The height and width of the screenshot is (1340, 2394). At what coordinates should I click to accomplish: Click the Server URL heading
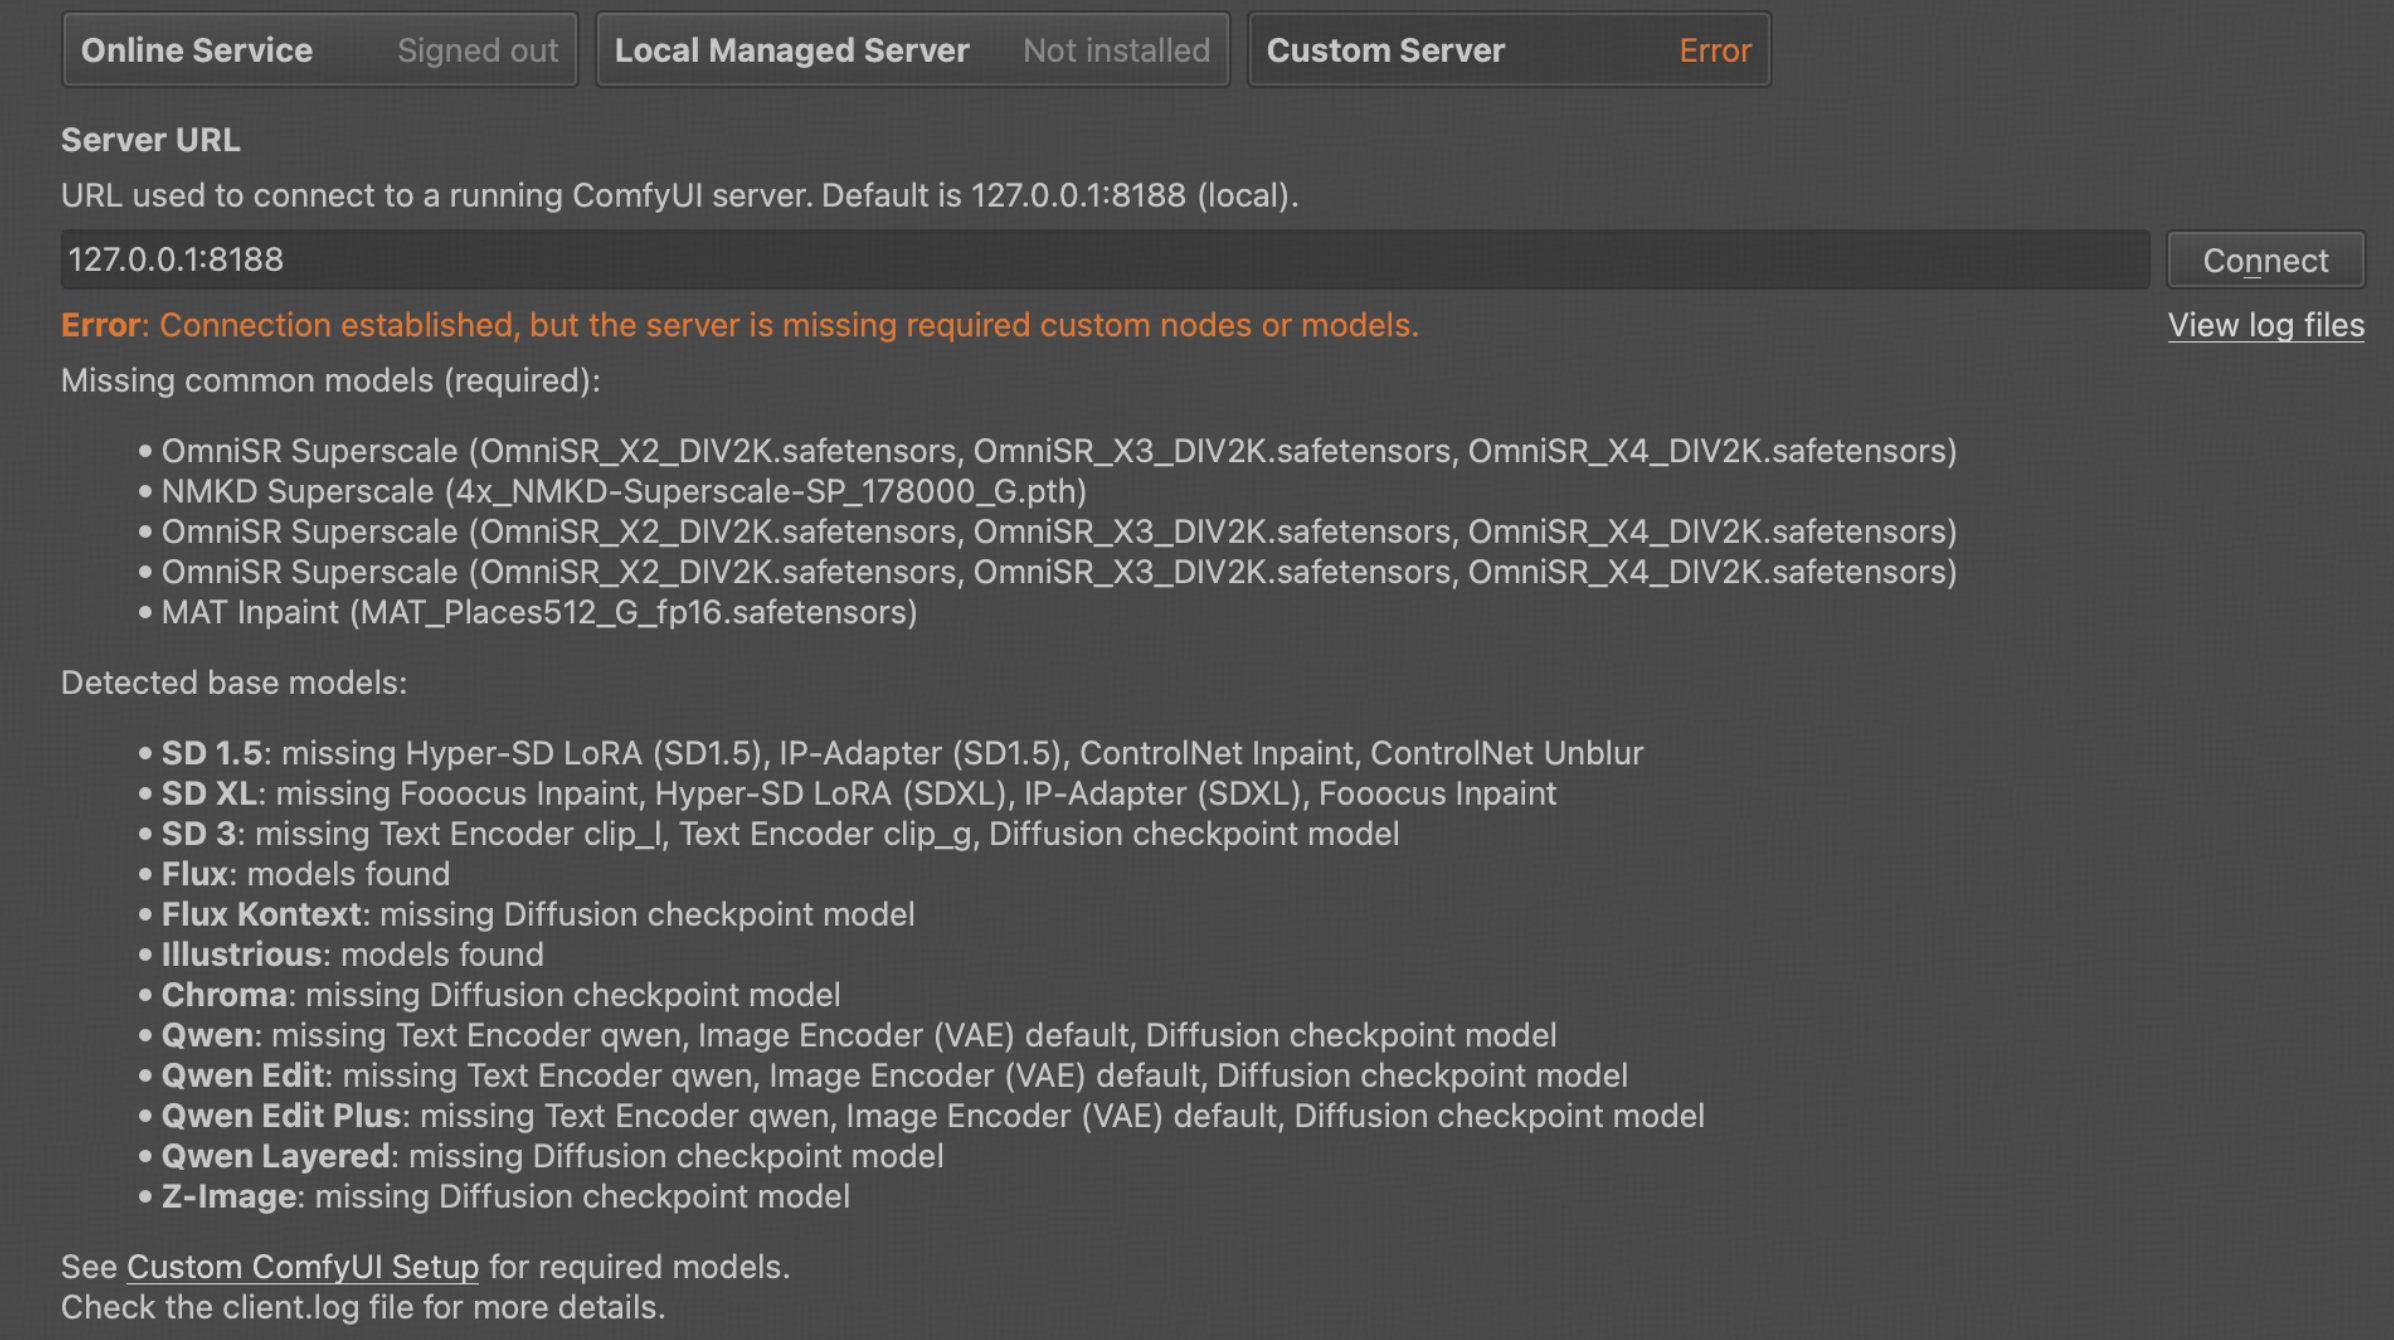click(150, 140)
